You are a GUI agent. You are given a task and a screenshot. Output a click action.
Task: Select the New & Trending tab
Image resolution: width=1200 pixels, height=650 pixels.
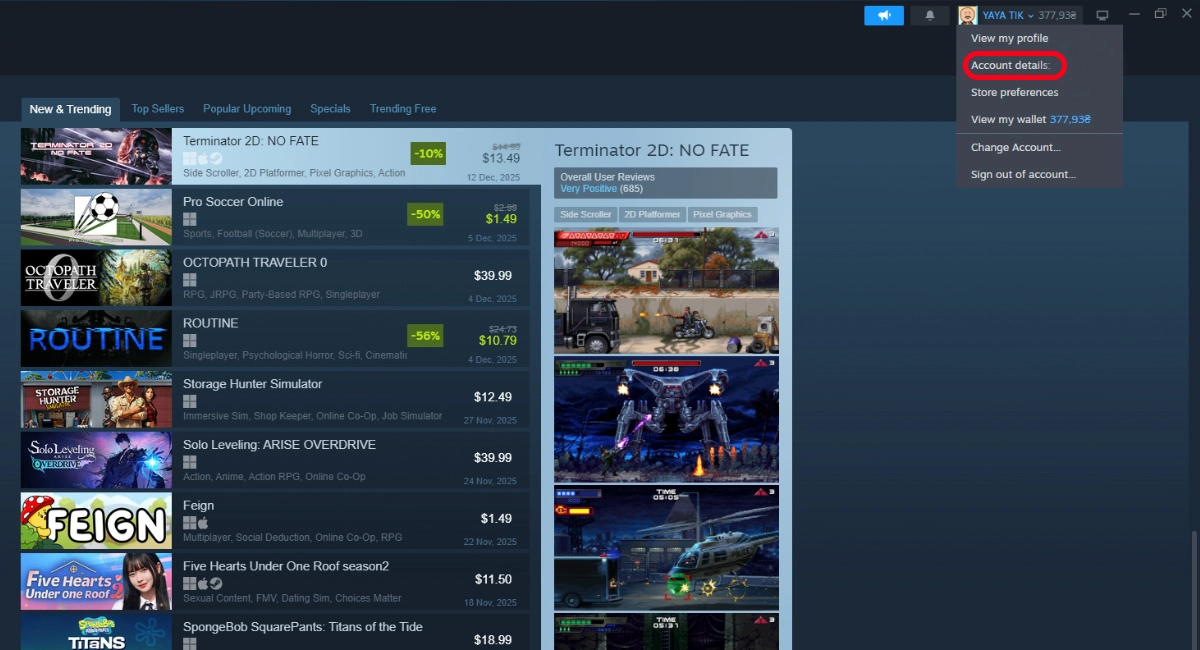[70, 109]
